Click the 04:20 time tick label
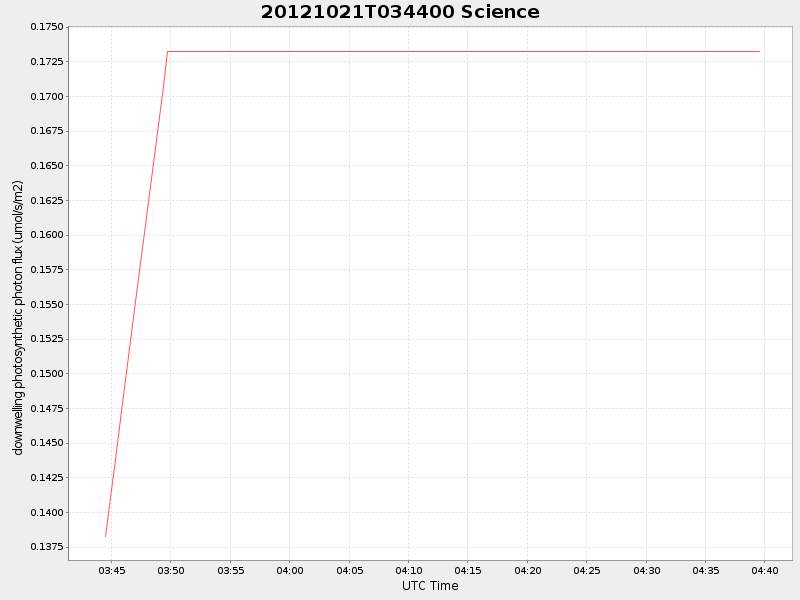 (x=528, y=570)
